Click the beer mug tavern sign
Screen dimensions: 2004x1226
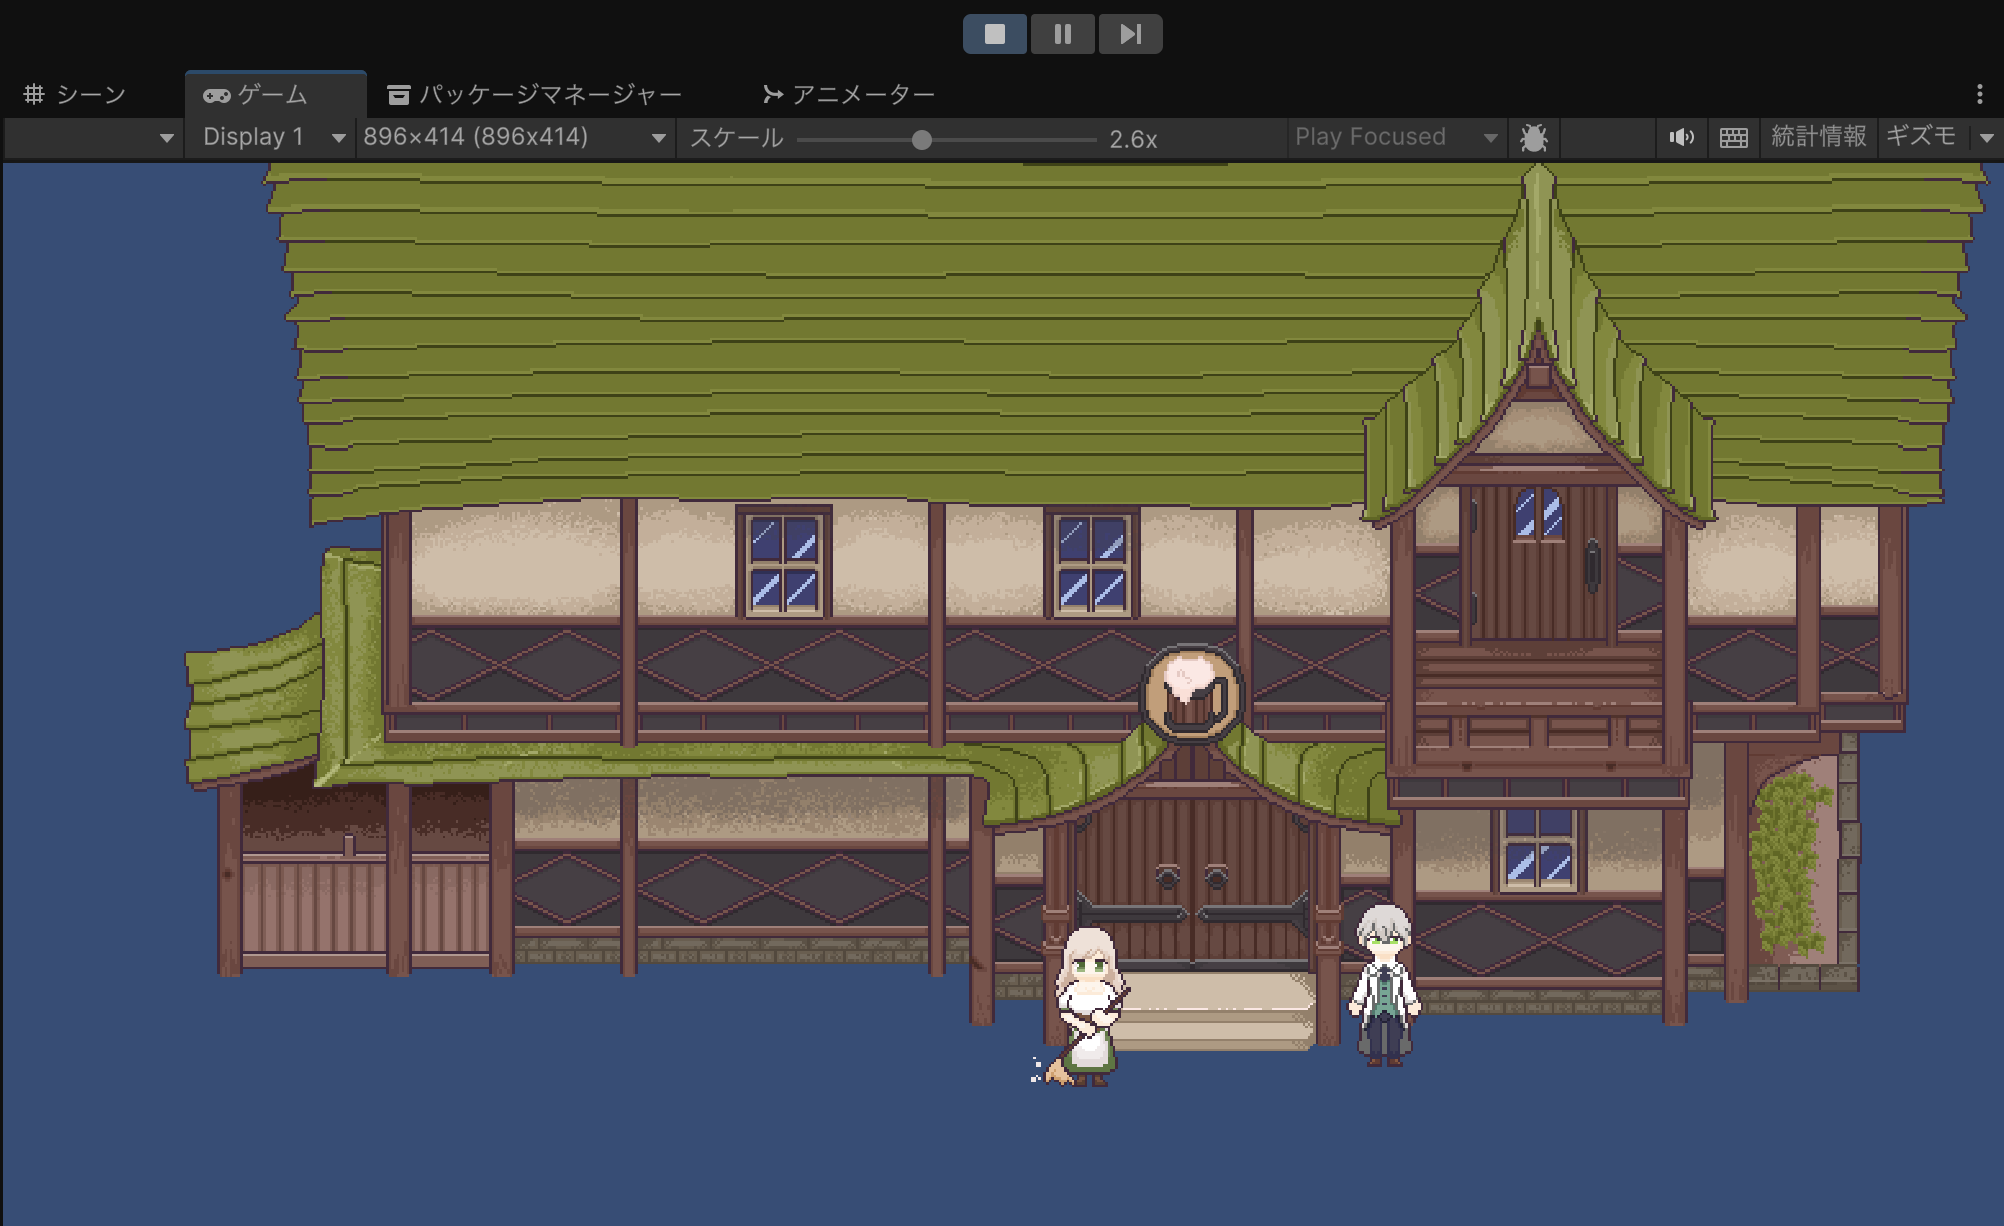coord(1192,695)
